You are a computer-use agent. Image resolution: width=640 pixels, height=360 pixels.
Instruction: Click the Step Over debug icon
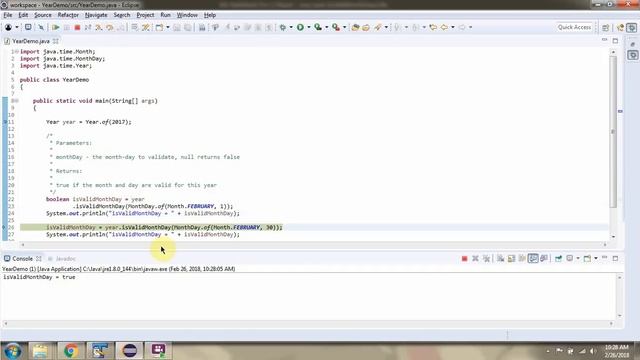110,27
